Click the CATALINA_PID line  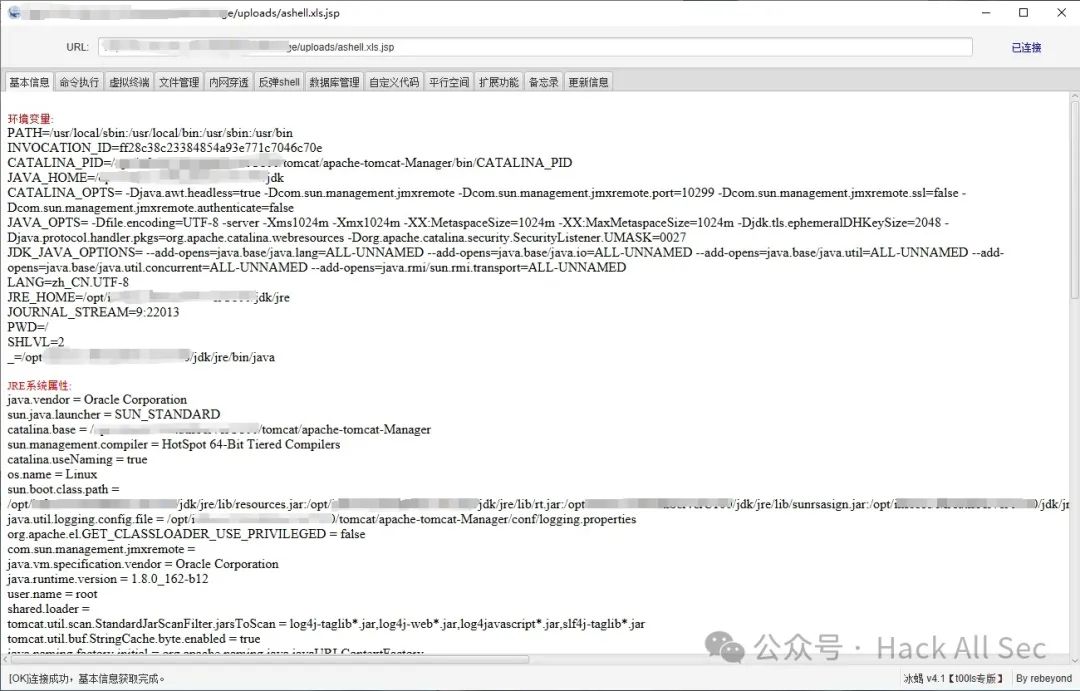click(290, 163)
